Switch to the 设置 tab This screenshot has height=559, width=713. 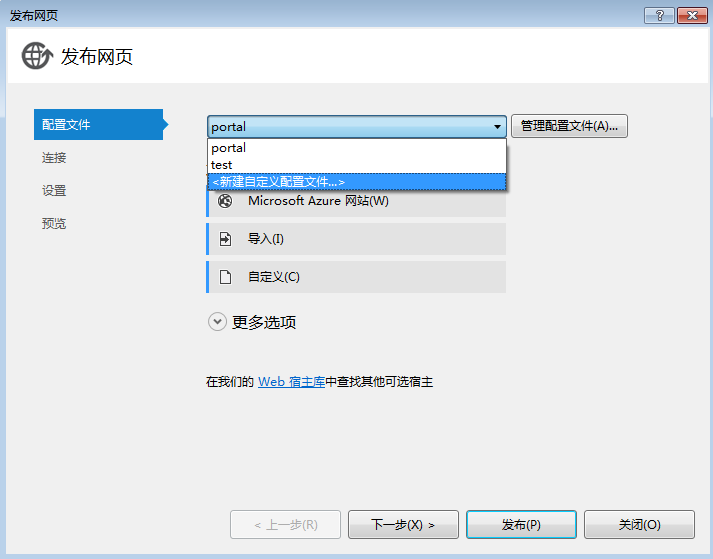54,190
